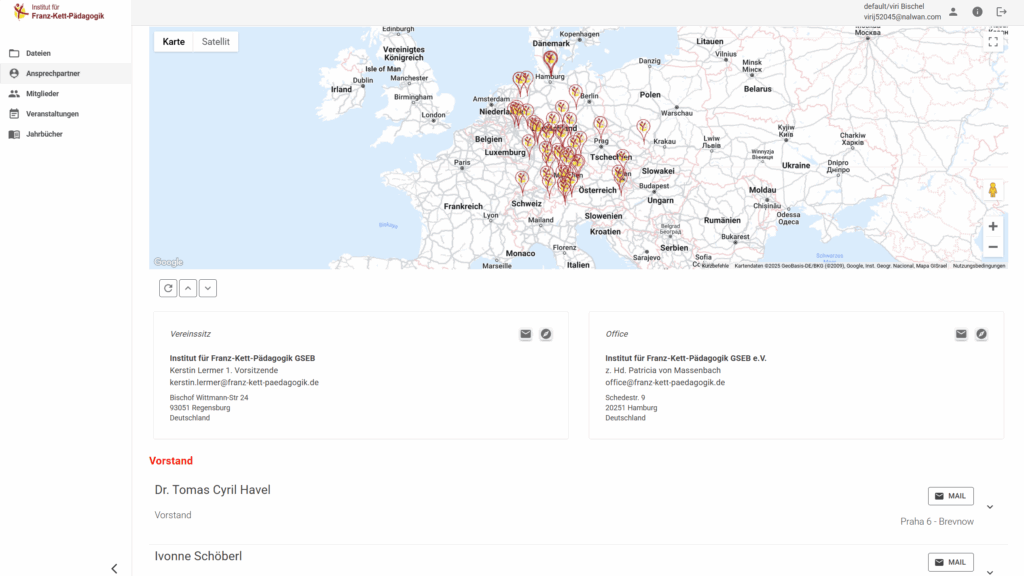This screenshot has width=1024, height=576.
Task: Expand Dr. Tomas Cyril Havel entry
Action: point(990,507)
